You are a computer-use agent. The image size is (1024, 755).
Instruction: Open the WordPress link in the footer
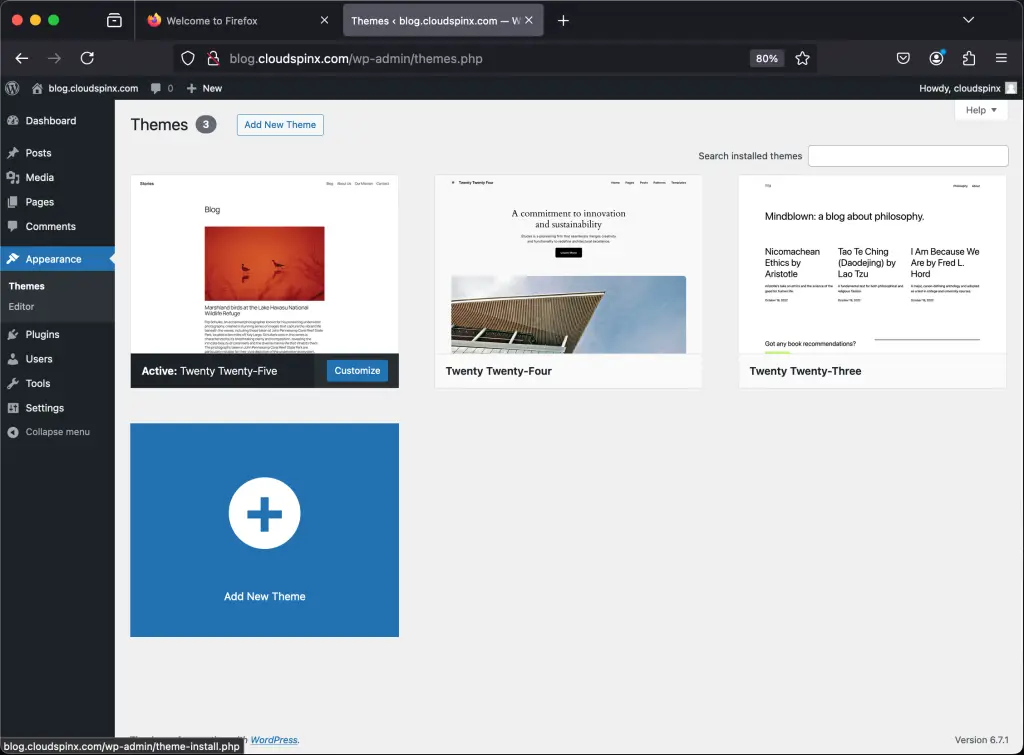pyautogui.click(x=273, y=739)
